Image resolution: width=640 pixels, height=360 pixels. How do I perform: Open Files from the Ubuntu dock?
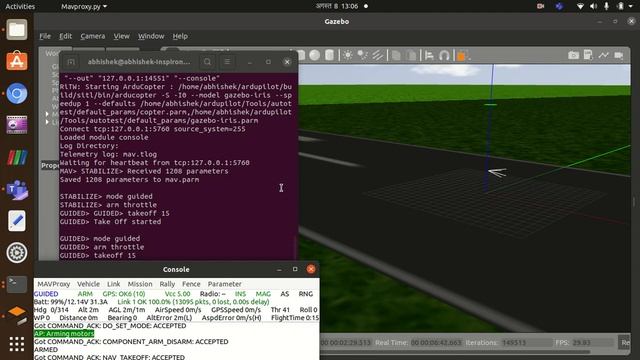(x=17, y=29)
